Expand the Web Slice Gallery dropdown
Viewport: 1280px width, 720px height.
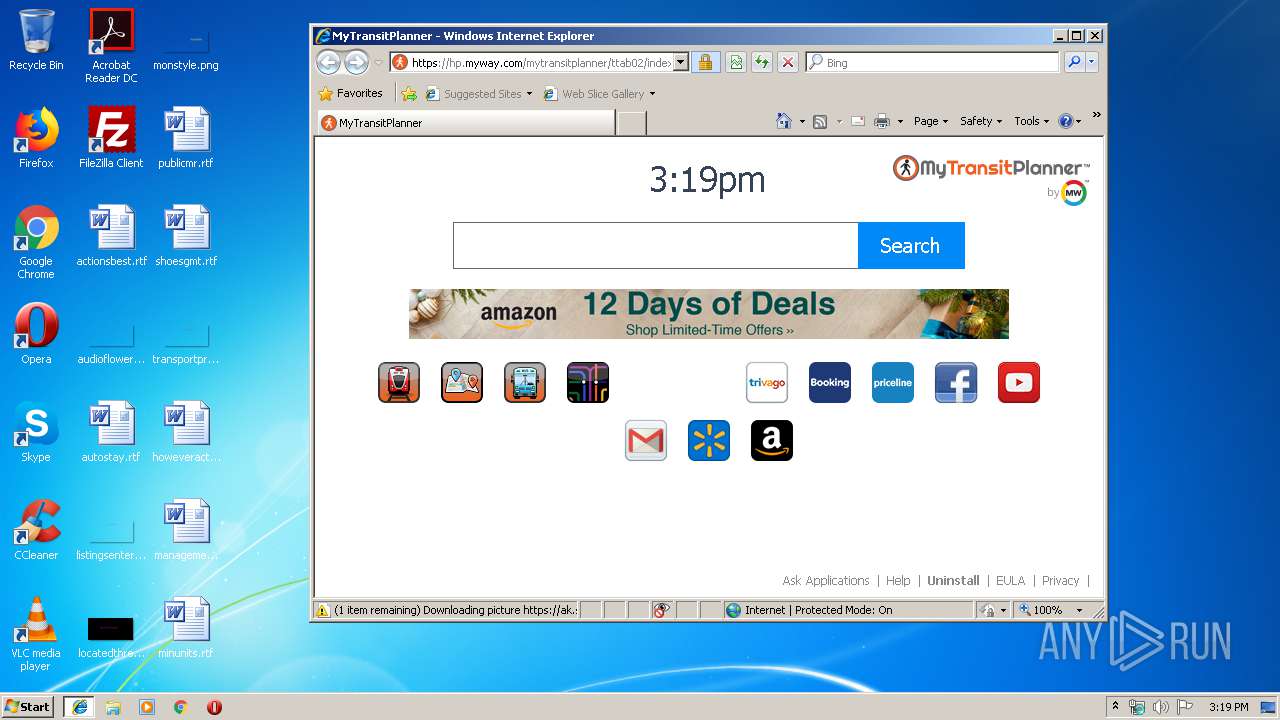coord(652,94)
